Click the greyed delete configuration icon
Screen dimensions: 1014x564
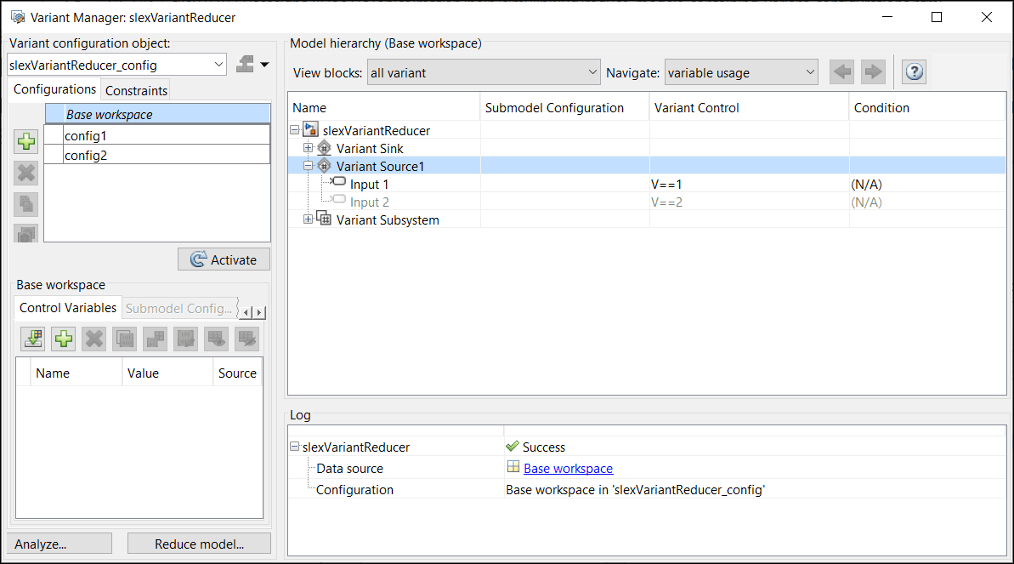[27, 173]
